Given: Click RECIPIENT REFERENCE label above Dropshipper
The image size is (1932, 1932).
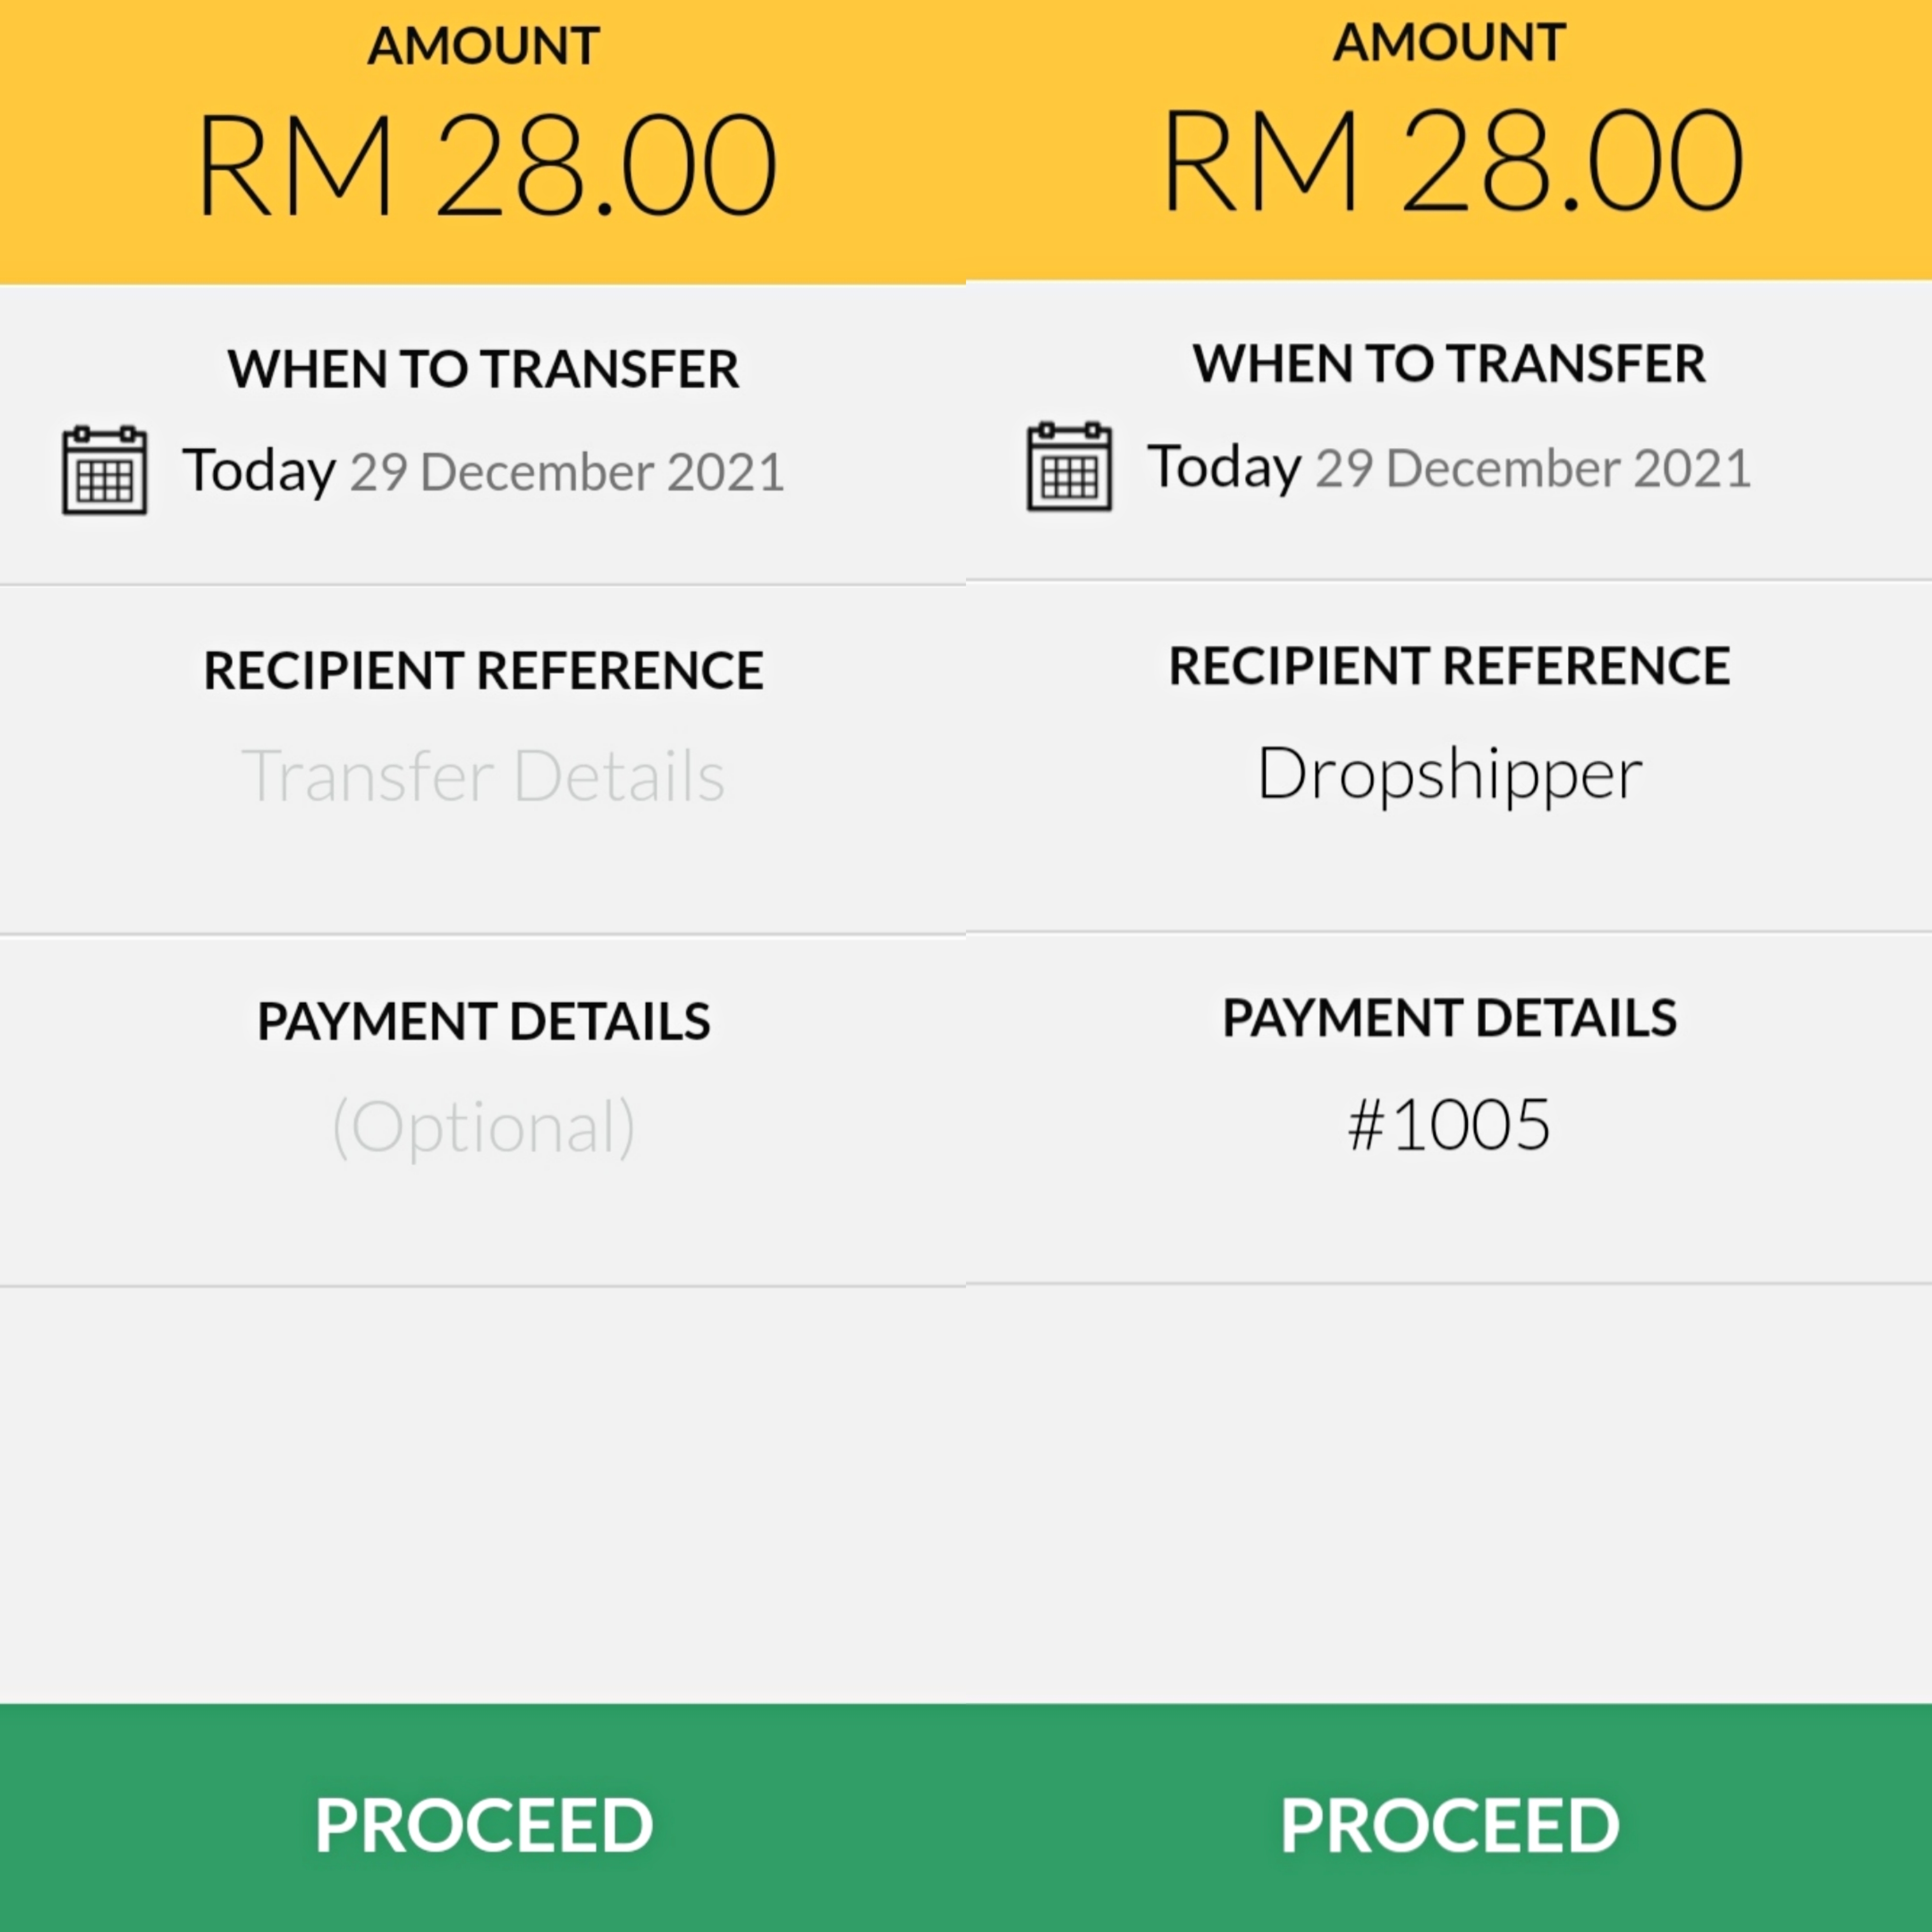Looking at the screenshot, I should point(1449,666).
